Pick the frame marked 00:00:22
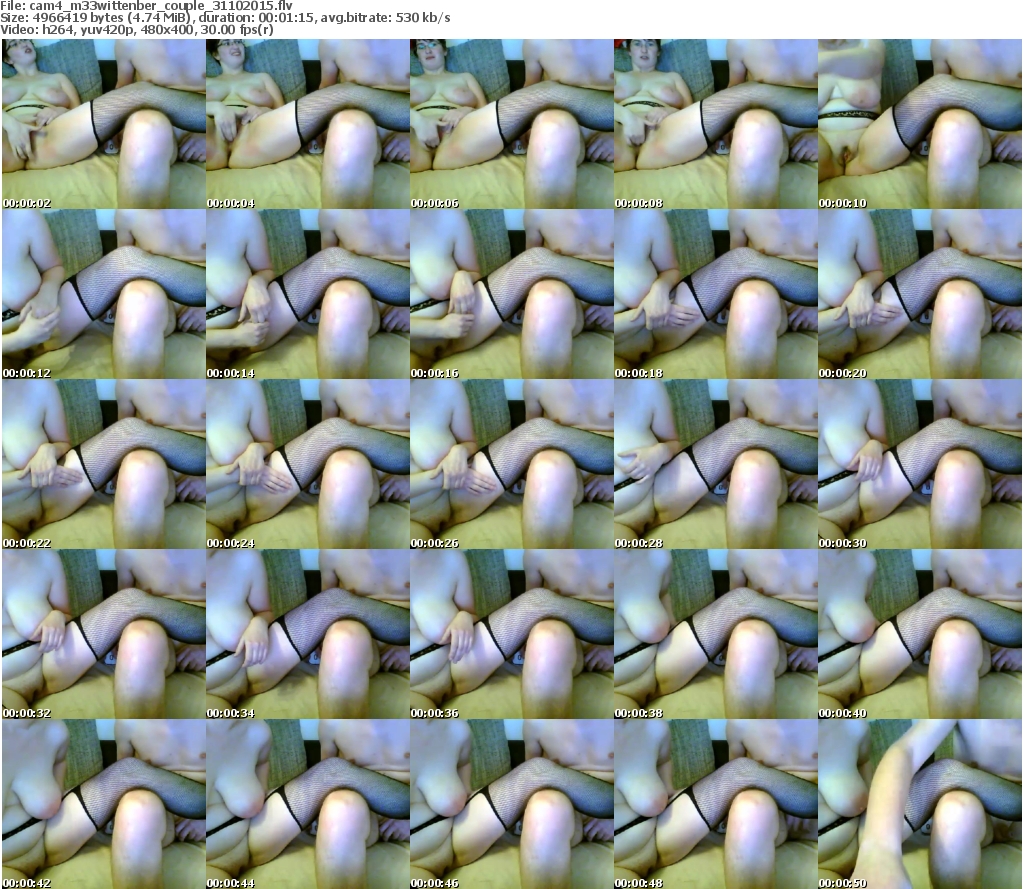The image size is (1024, 889). tap(103, 464)
